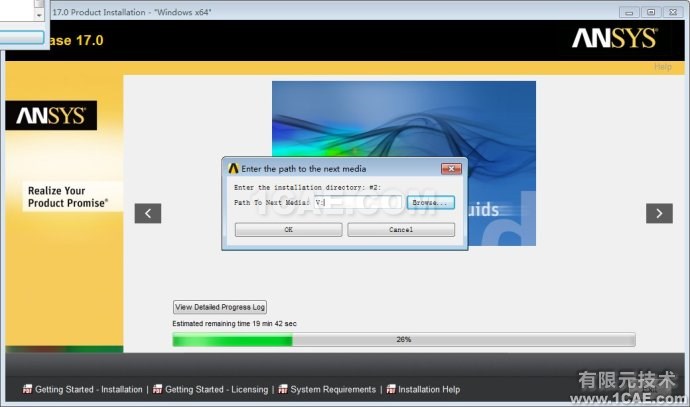Click the PDF icon beside Getting Started - Installation
Image resolution: width=690 pixels, height=407 pixels.
27,389
